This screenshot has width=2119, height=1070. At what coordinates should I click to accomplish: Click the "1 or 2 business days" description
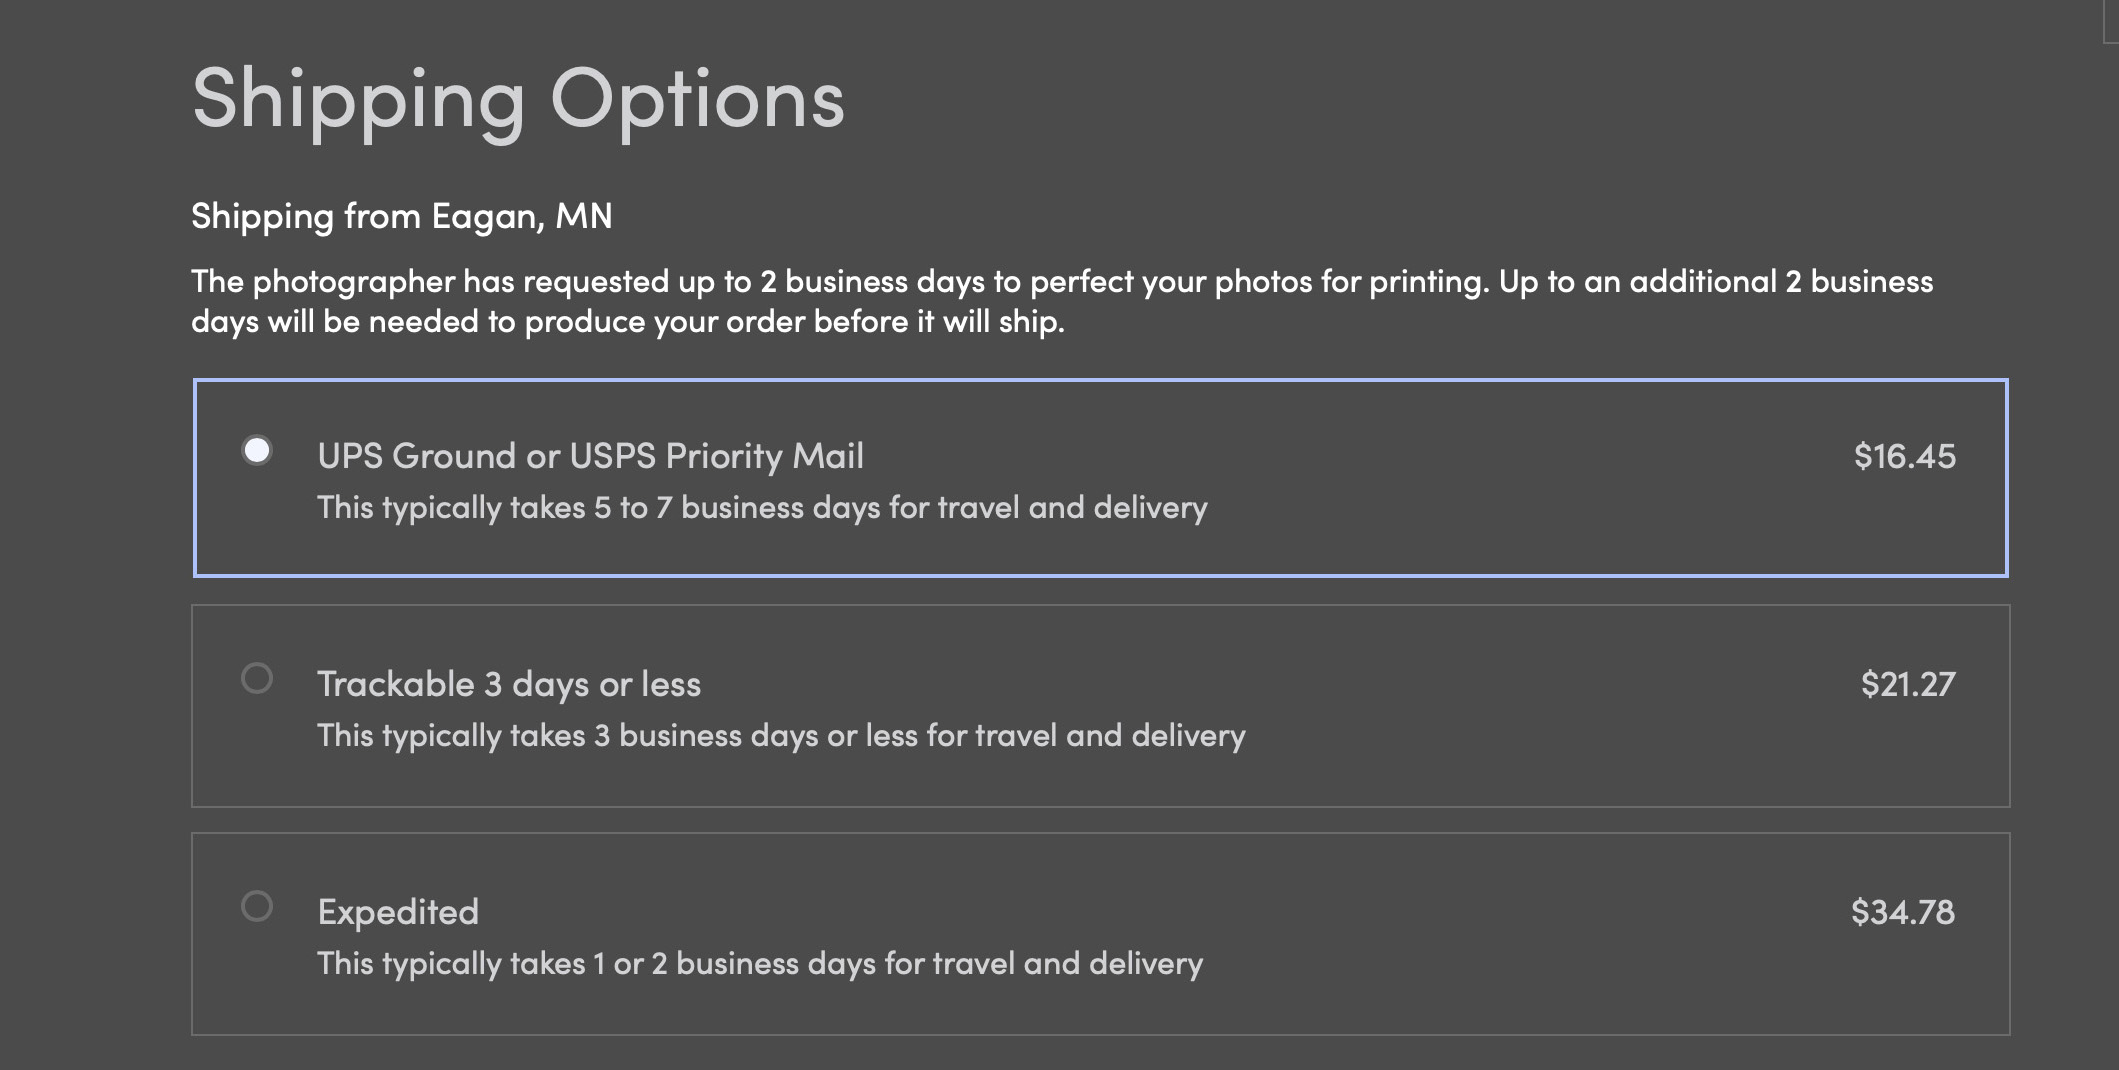pos(760,964)
